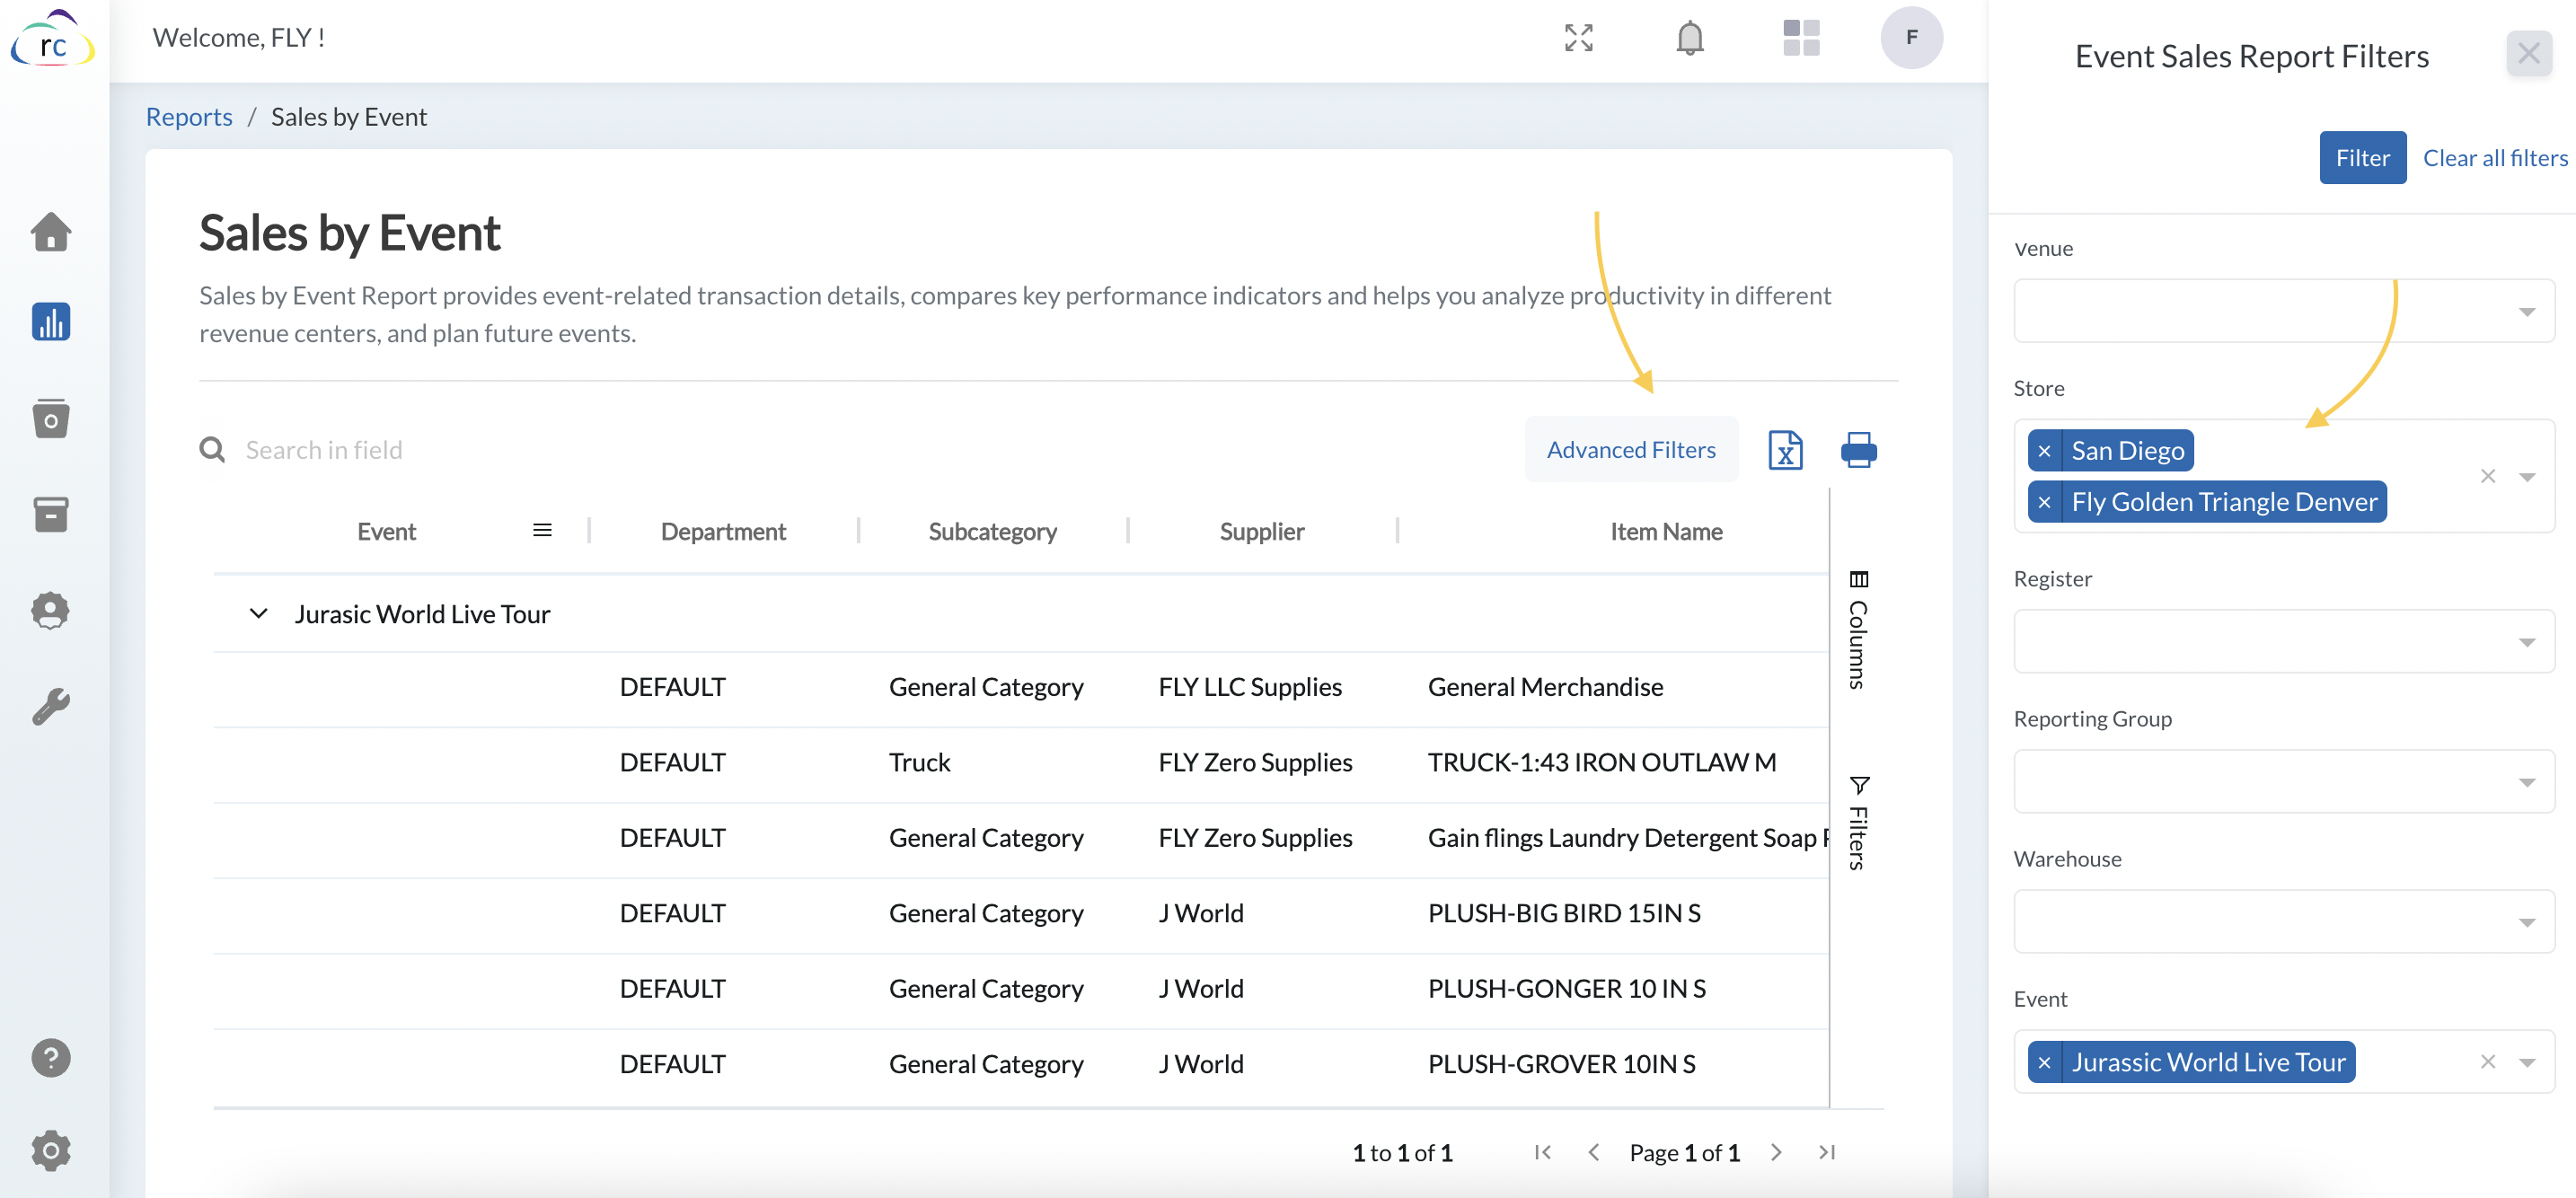Viewport: 2576px width, 1198px height.
Task: Click the Truck subcategory cell
Action: (x=919, y=762)
